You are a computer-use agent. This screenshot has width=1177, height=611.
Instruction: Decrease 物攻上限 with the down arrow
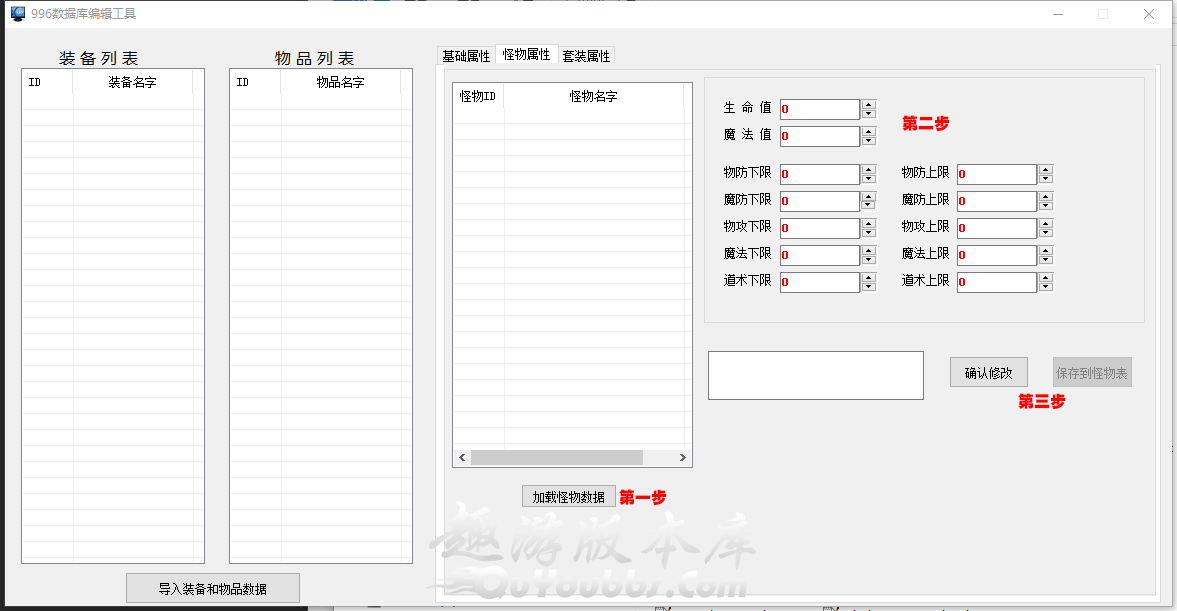1046,233
